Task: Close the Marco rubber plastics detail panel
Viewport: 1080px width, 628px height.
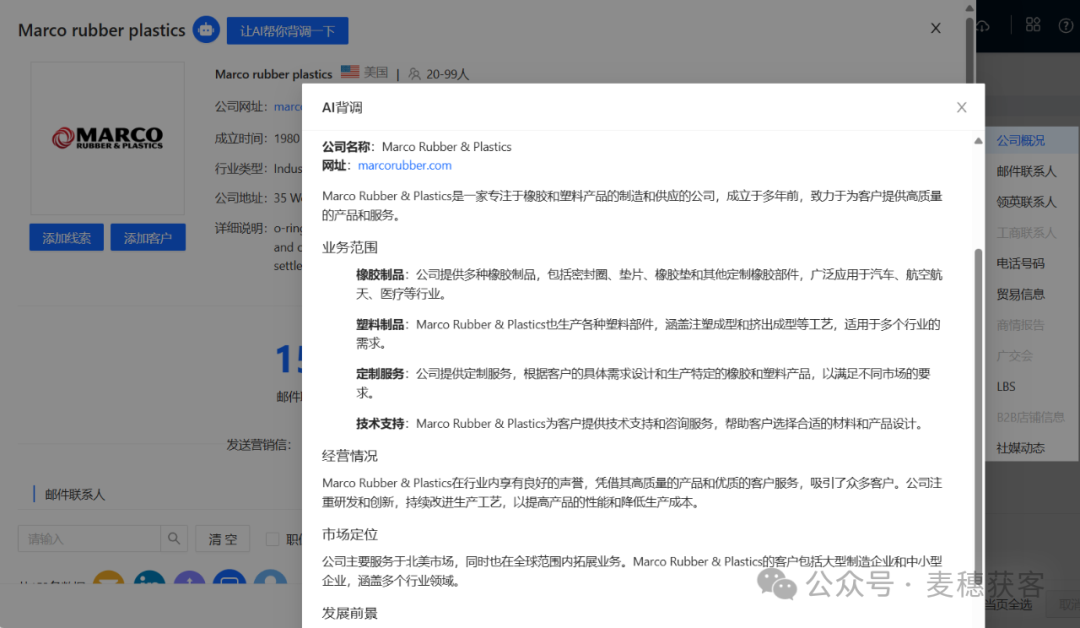Action: click(935, 28)
